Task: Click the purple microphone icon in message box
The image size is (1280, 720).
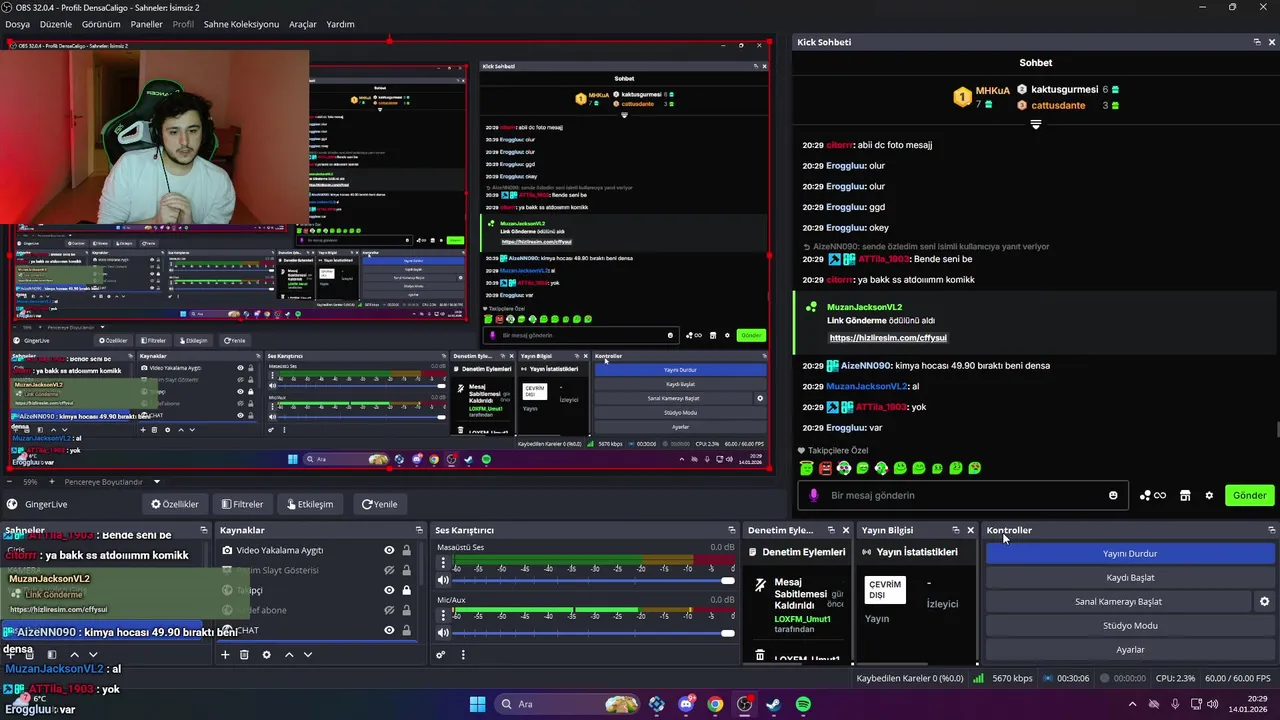Action: (x=813, y=495)
